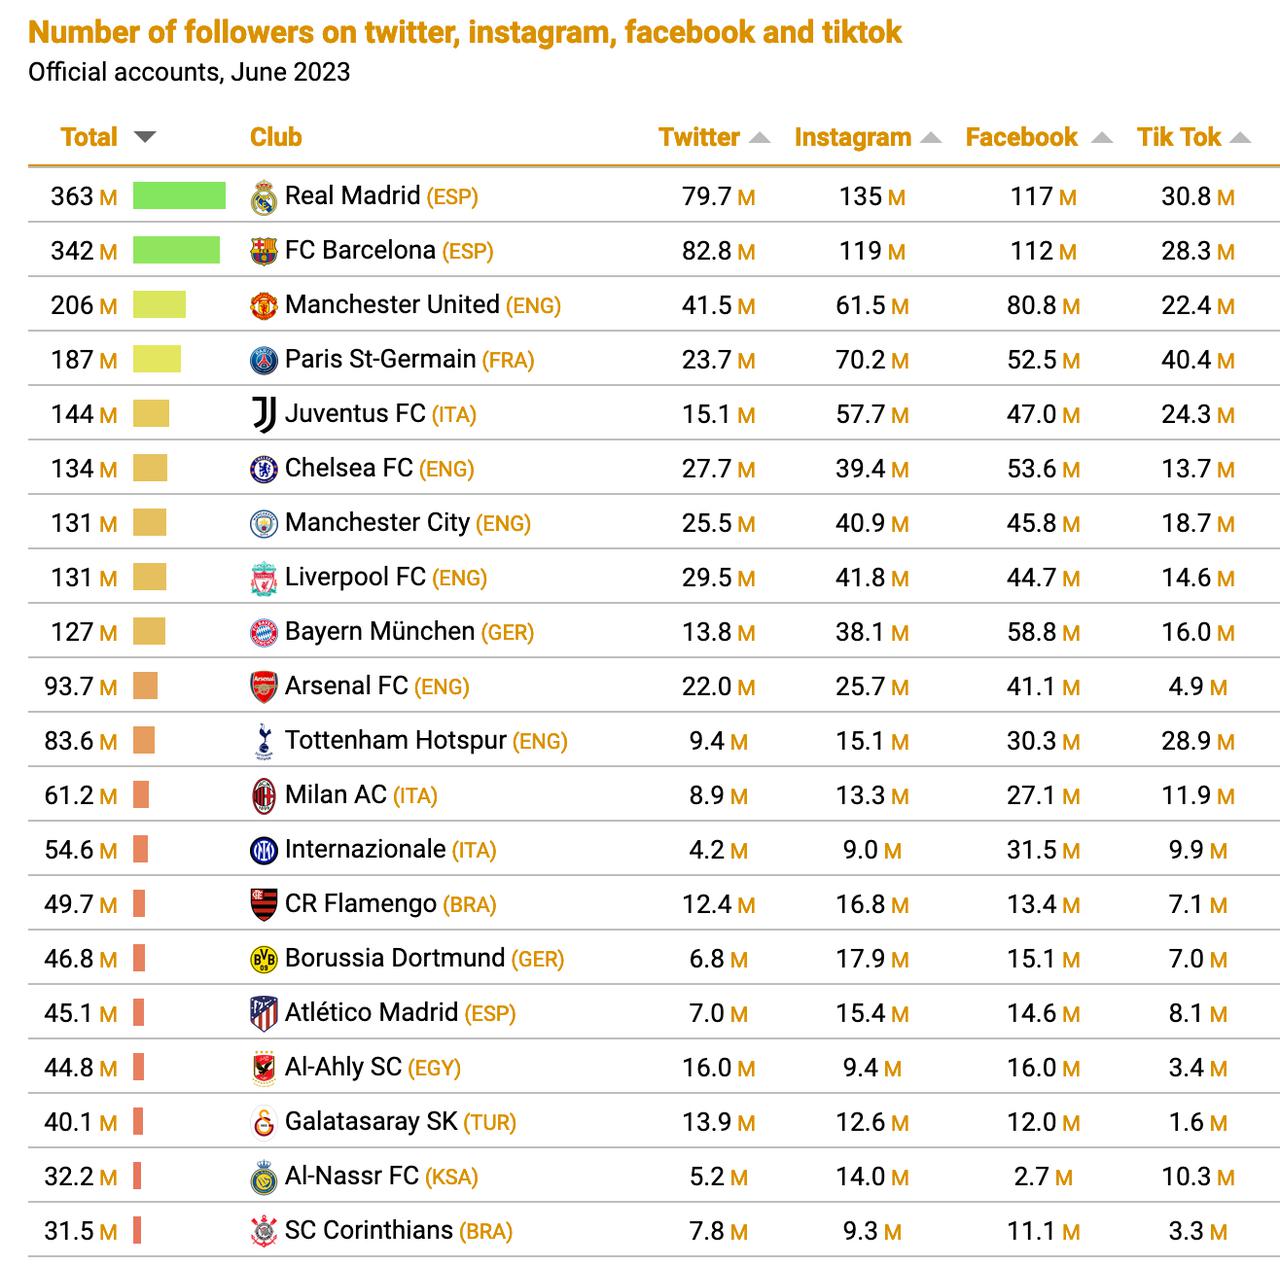The height and width of the screenshot is (1266, 1280).
Task: Click the FC Barcelona crest icon
Action: [x=263, y=251]
